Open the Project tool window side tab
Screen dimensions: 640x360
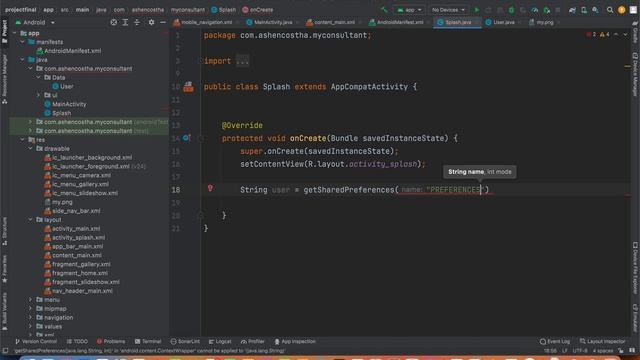(4, 31)
